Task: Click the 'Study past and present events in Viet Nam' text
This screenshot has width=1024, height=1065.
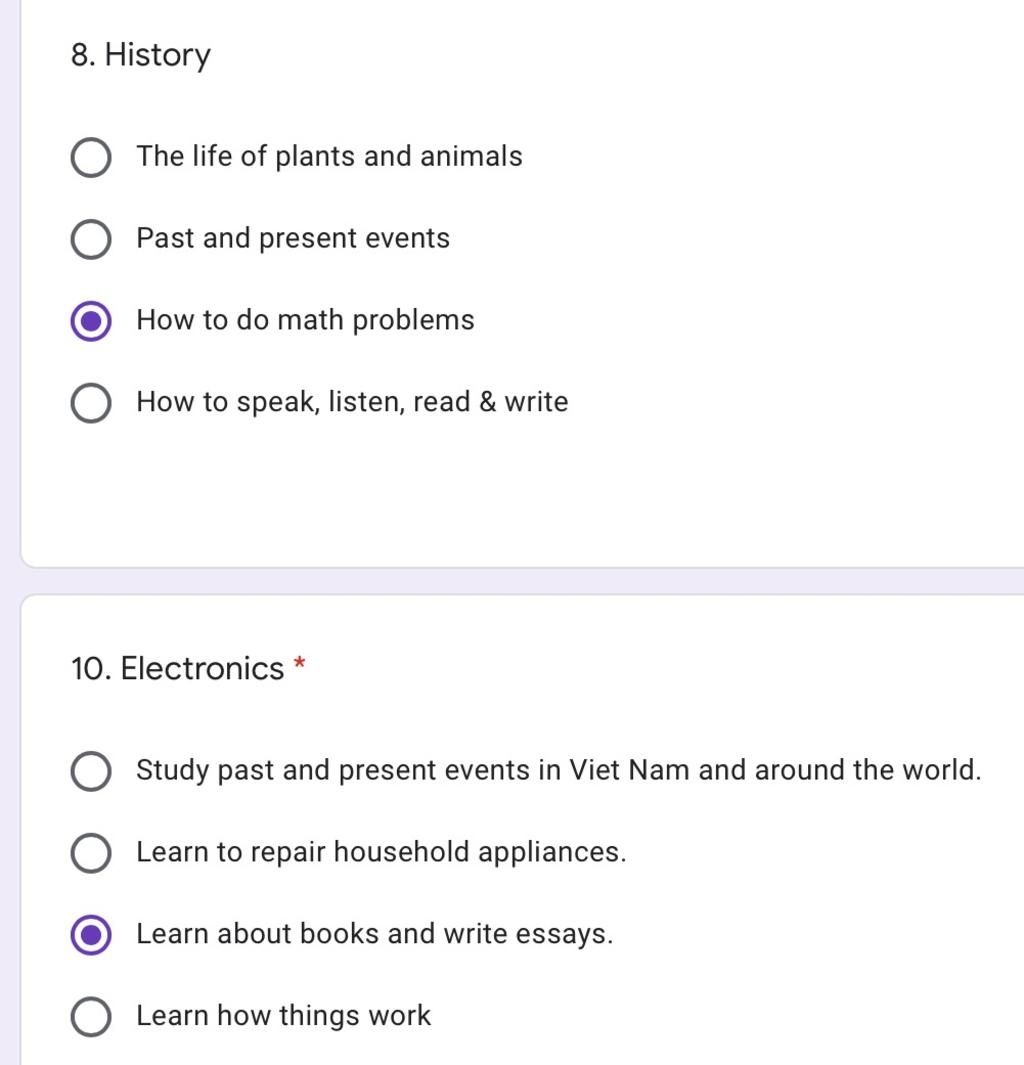Action: [415, 770]
